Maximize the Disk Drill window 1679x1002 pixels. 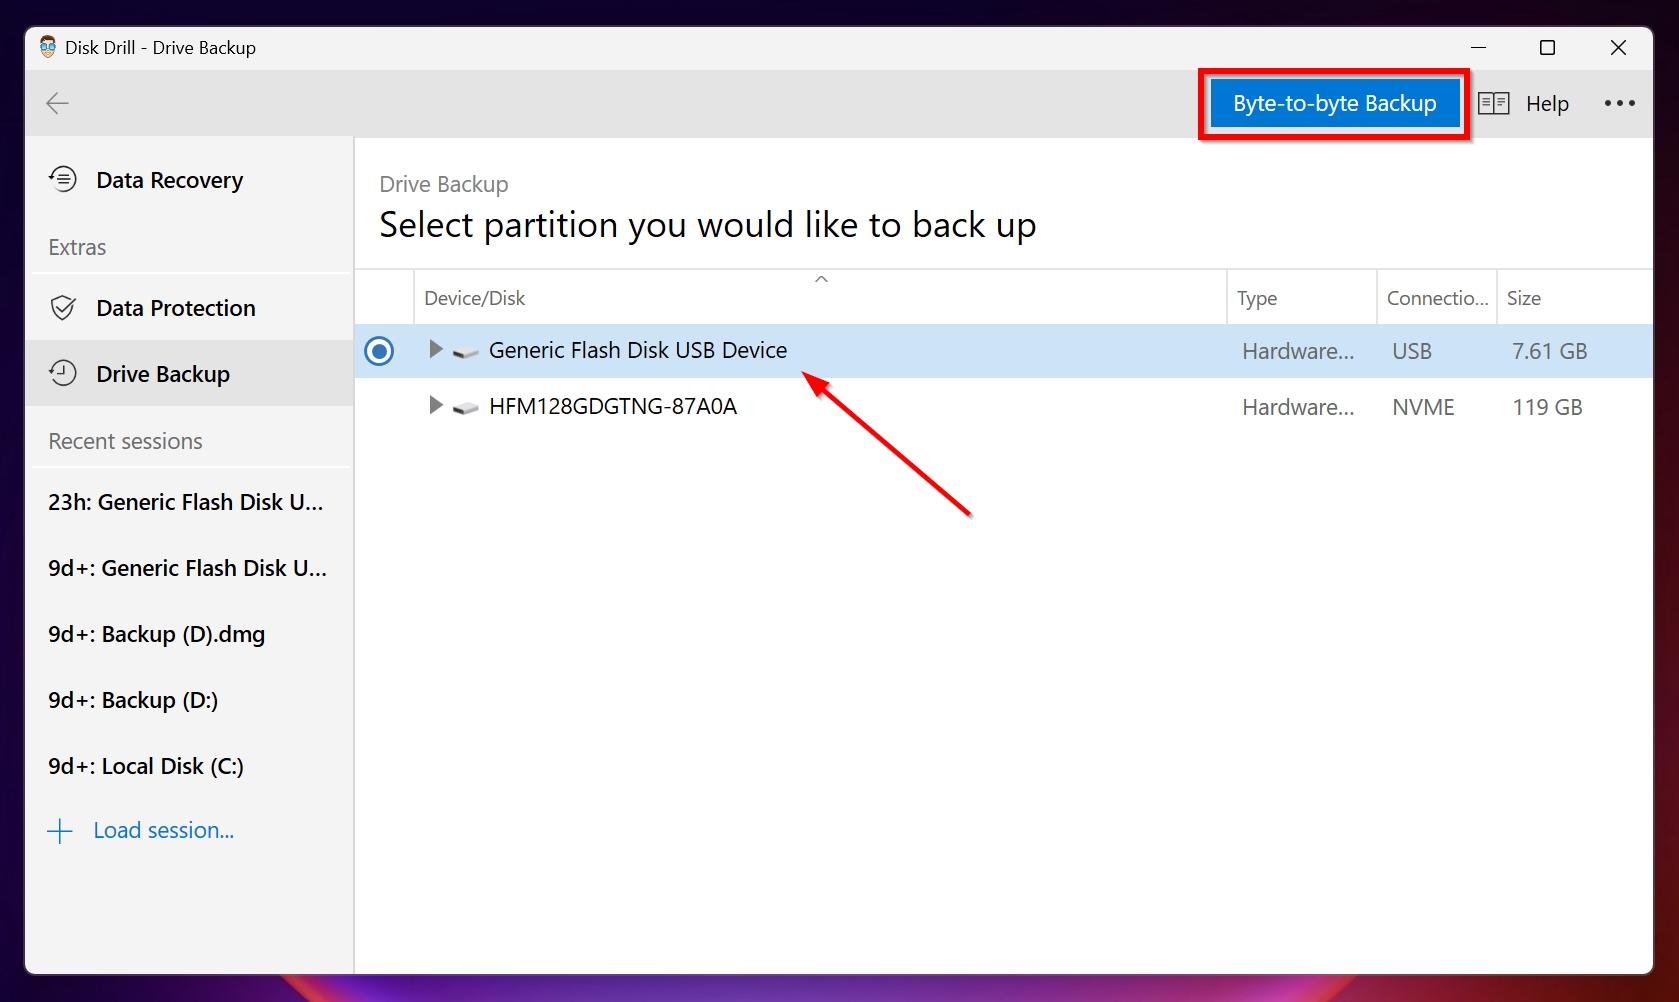[x=1547, y=48]
